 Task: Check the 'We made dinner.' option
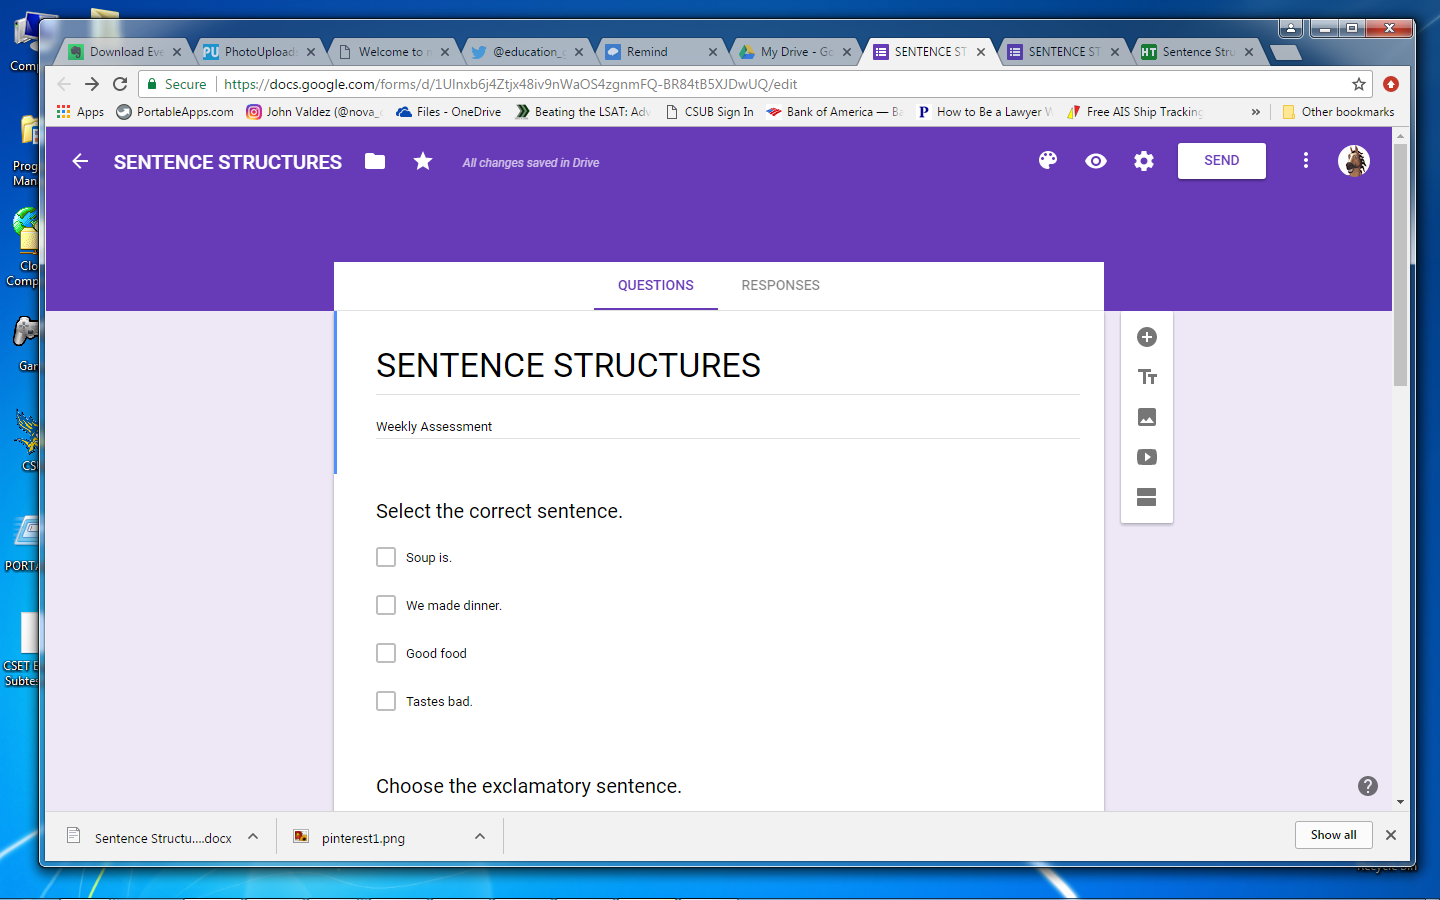coord(386,605)
